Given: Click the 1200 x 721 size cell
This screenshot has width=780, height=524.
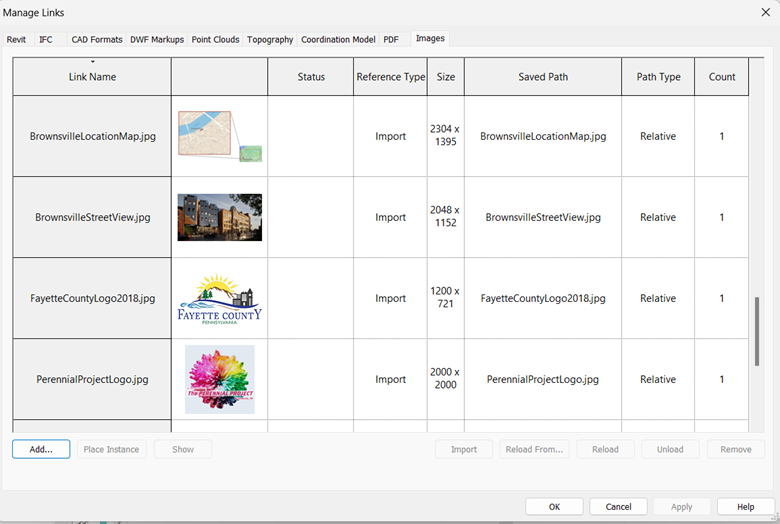Looking at the screenshot, I should [x=446, y=298].
